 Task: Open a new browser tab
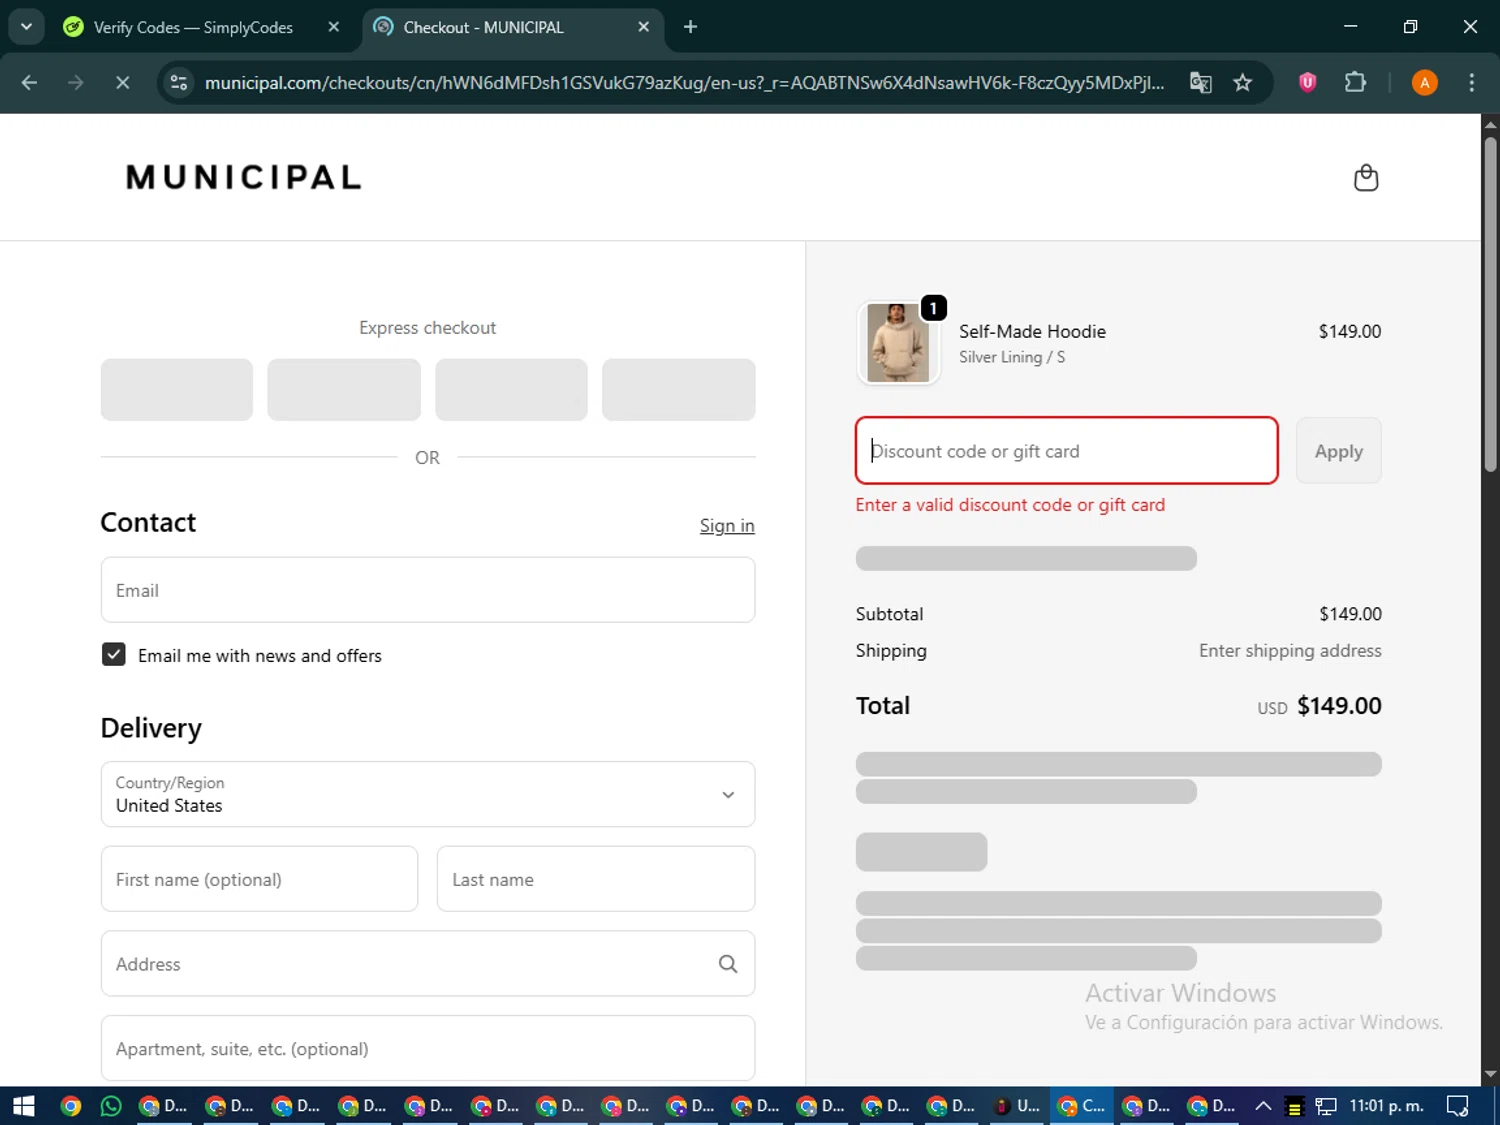(690, 27)
